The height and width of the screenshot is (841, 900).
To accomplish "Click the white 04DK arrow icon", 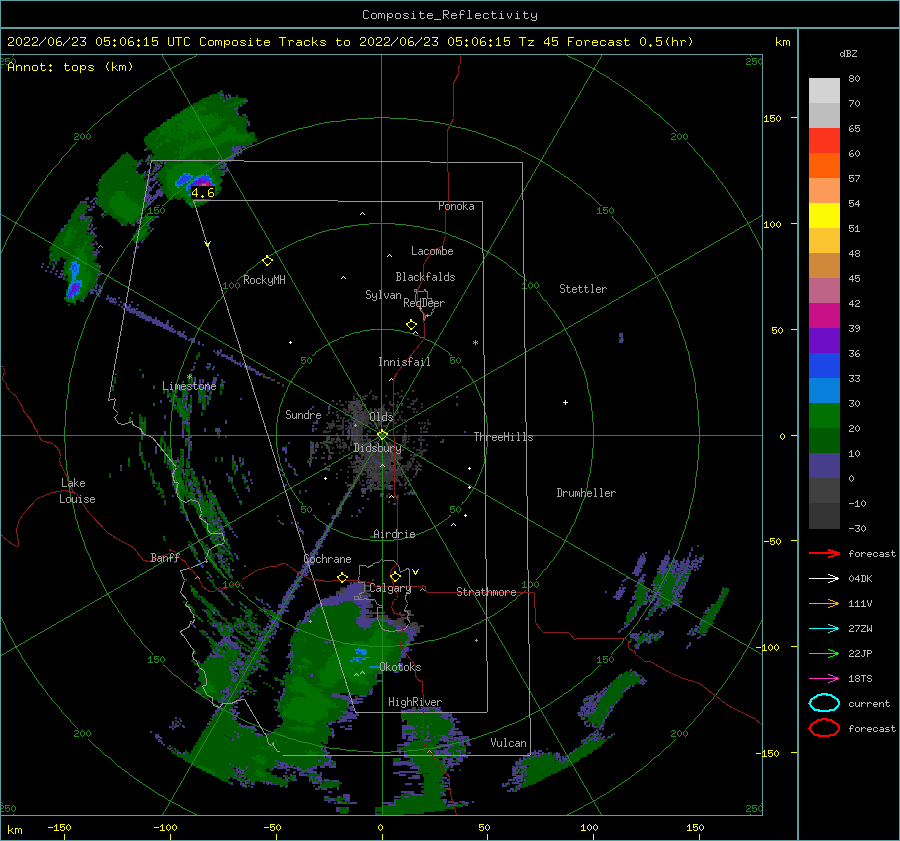I will pos(824,578).
